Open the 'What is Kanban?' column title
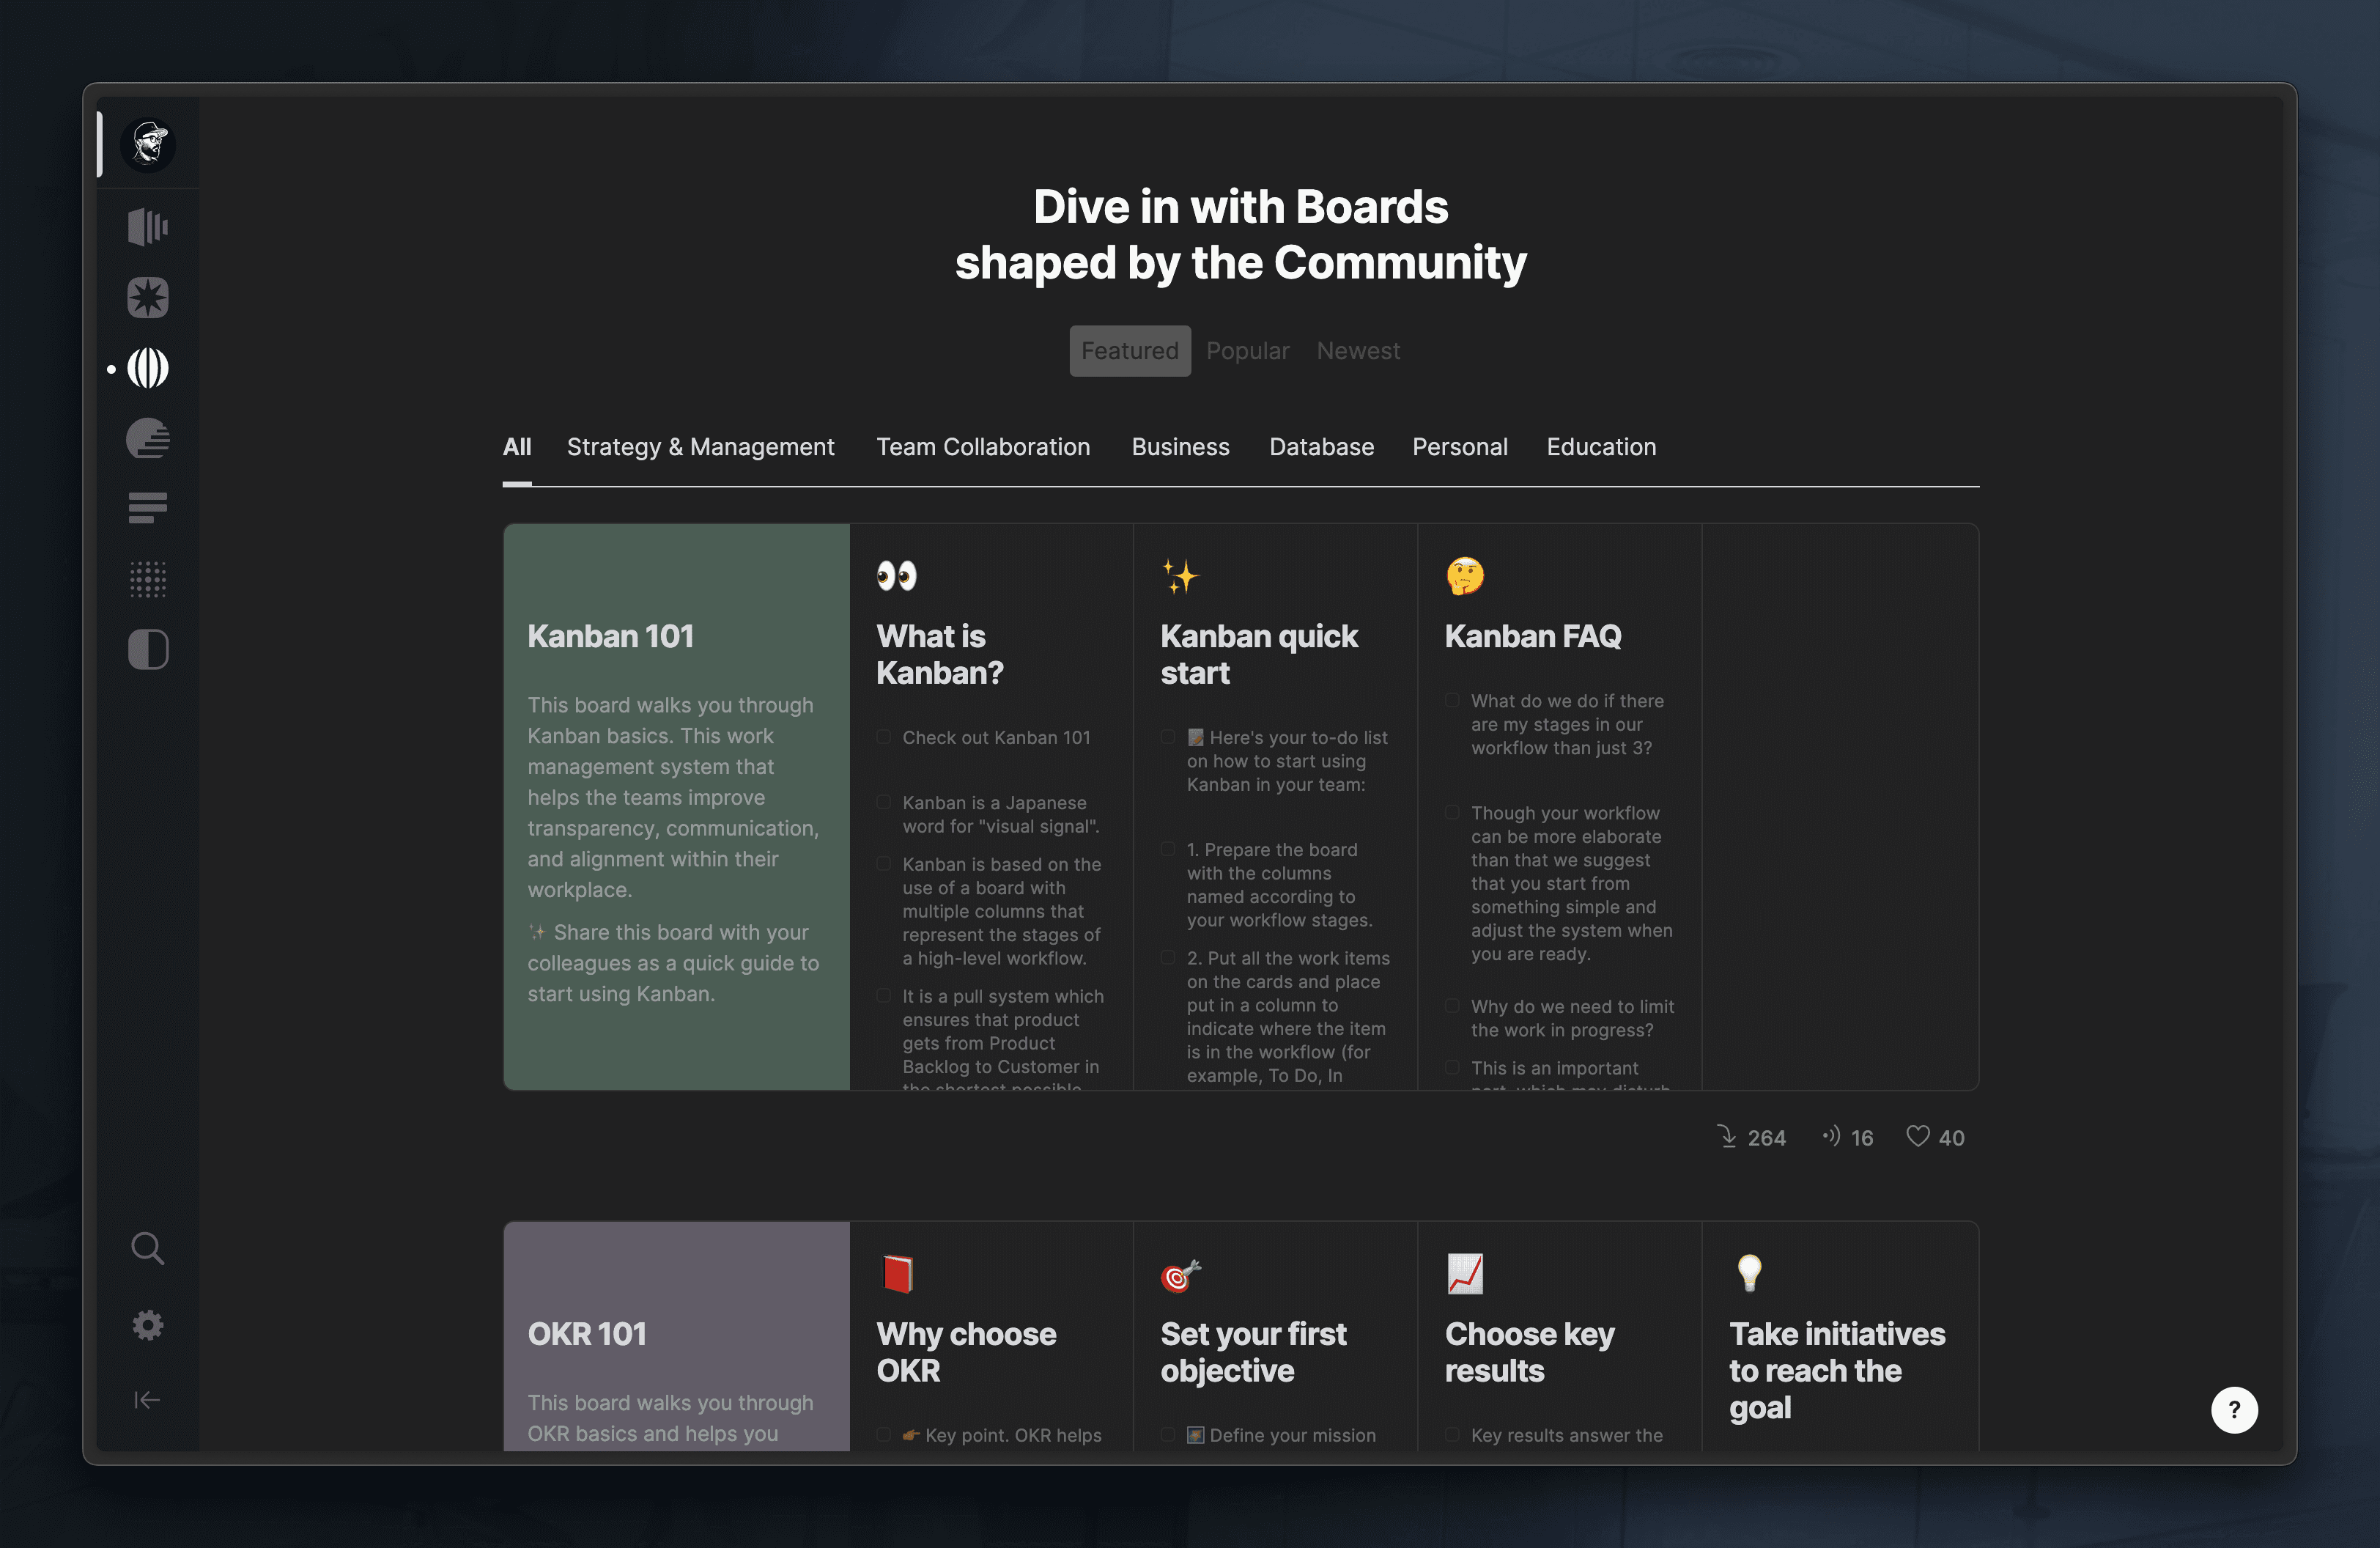The width and height of the screenshot is (2380, 1548). (940, 655)
